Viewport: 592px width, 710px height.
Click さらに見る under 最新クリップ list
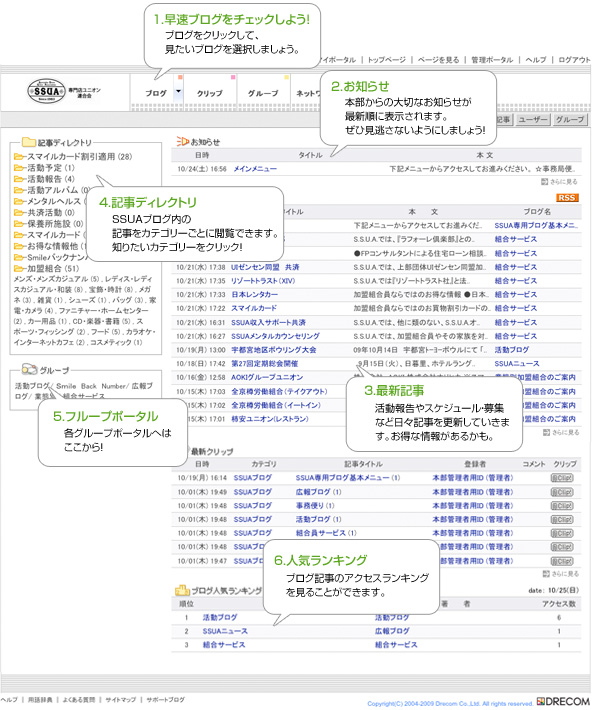561,574
